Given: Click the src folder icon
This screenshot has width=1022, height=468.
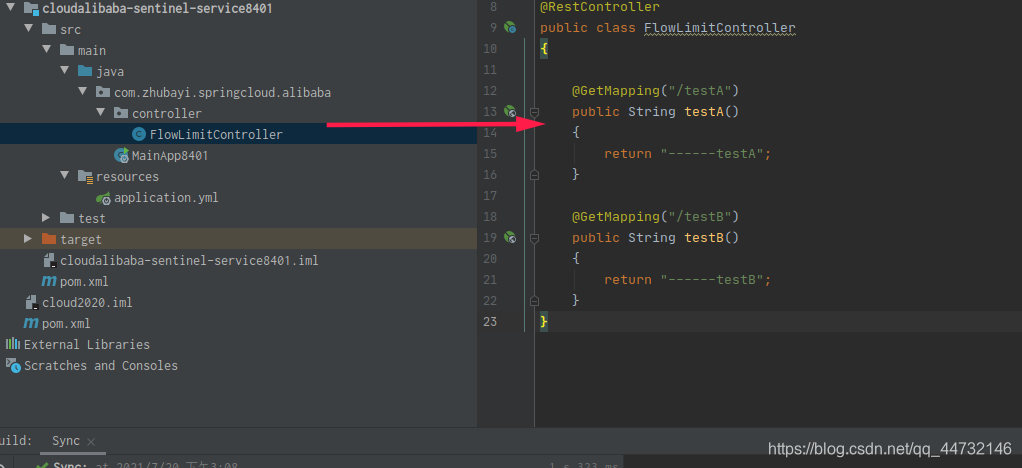Looking at the screenshot, I should point(49,29).
